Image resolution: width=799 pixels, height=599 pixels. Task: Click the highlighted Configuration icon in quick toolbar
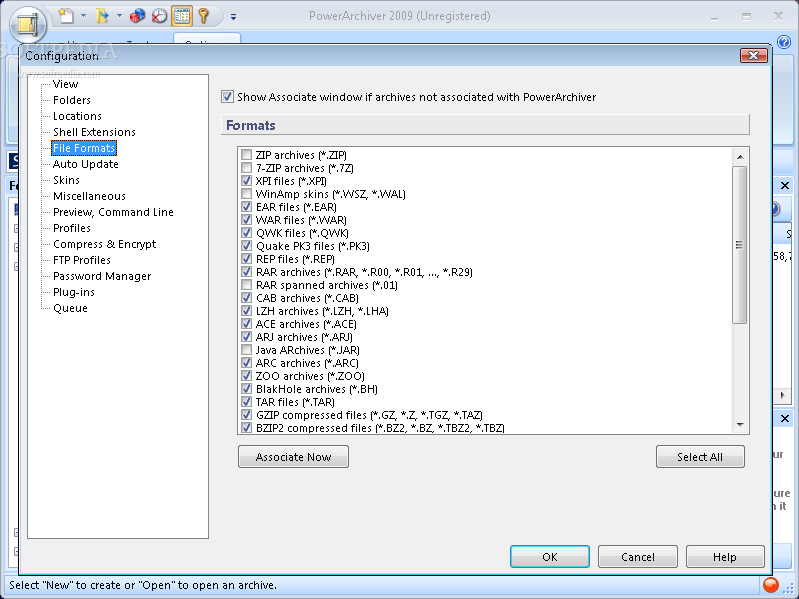coord(182,16)
